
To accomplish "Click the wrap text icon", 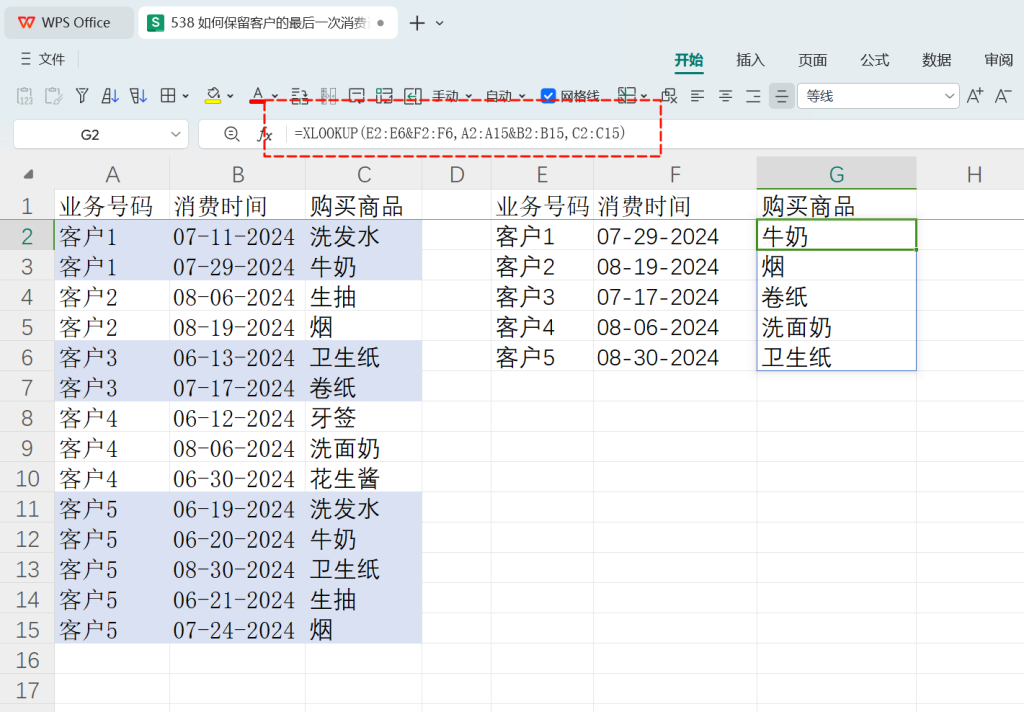I will tap(299, 96).
